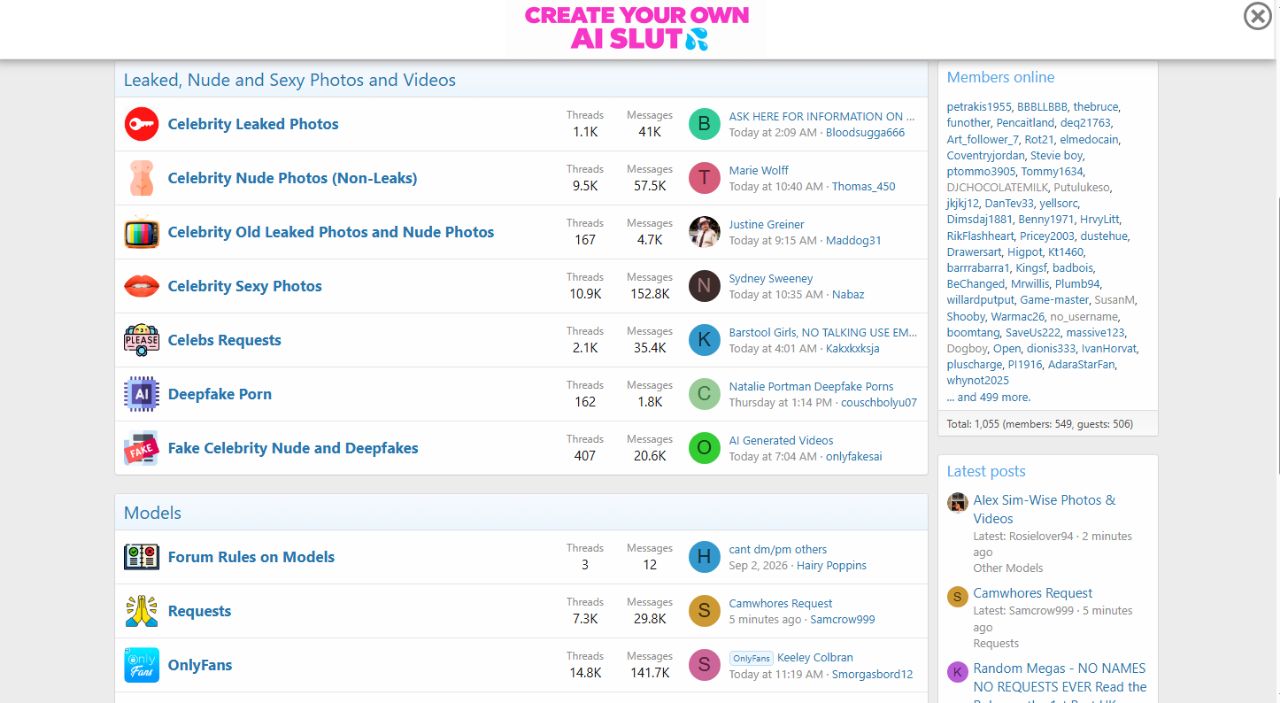This screenshot has height=703, width=1280.
Task: Click the green B user avatar
Action: click(x=704, y=124)
